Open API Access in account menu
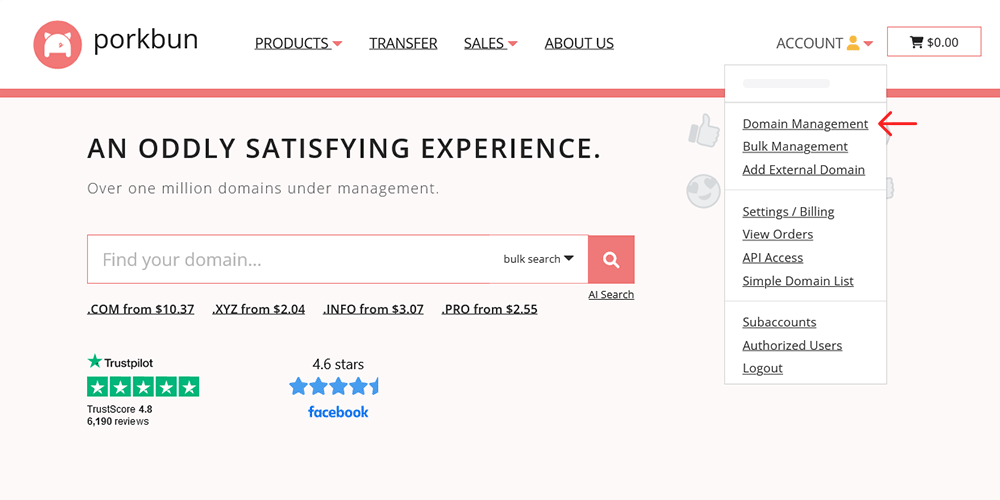 (x=772, y=258)
